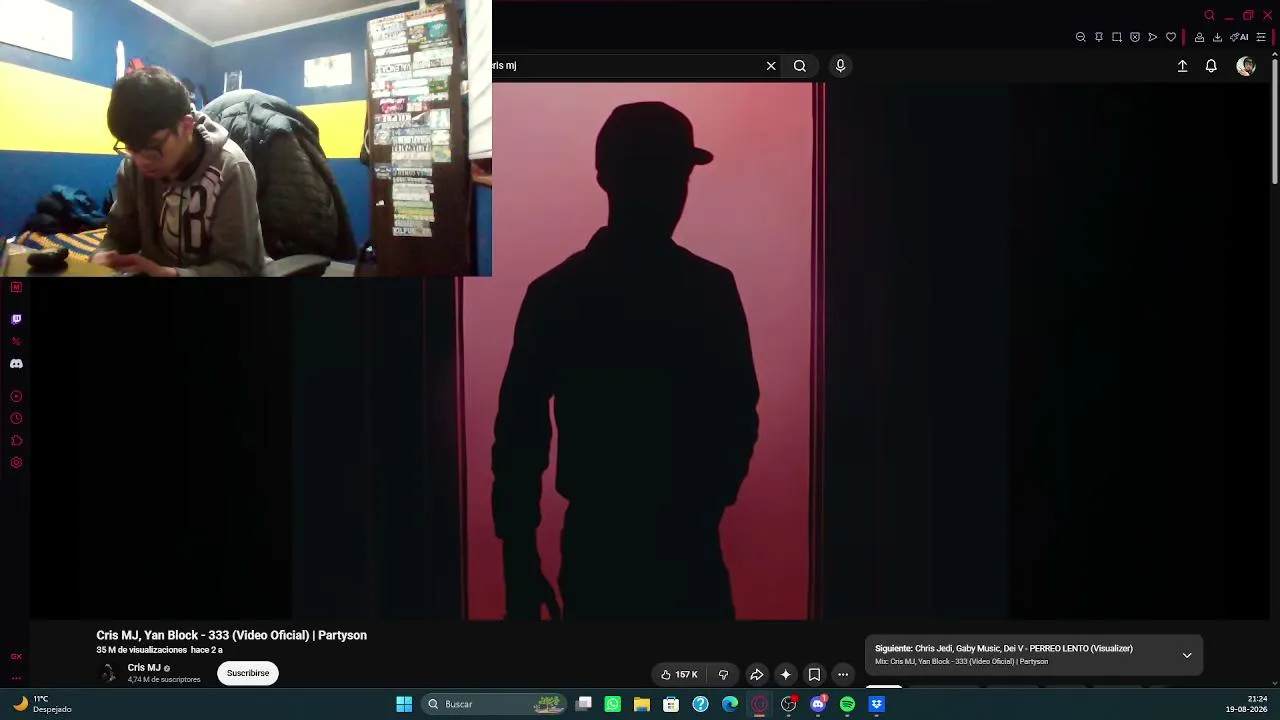Share the video with the arrow button
1280x720 pixels.
(x=757, y=675)
